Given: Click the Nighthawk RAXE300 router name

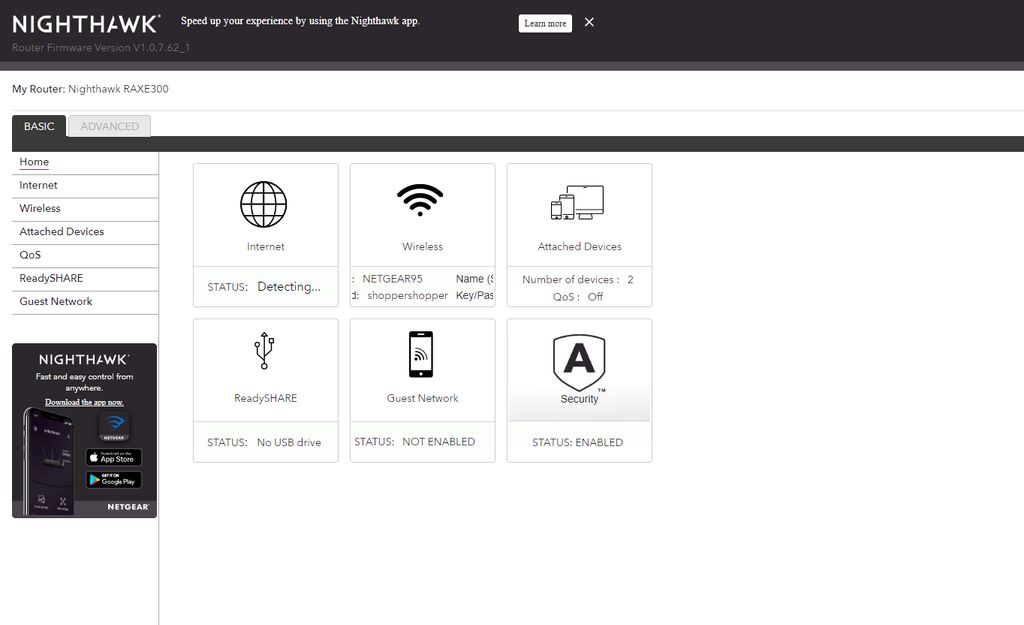Looking at the screenshot, I should click(x=118, y=89).
